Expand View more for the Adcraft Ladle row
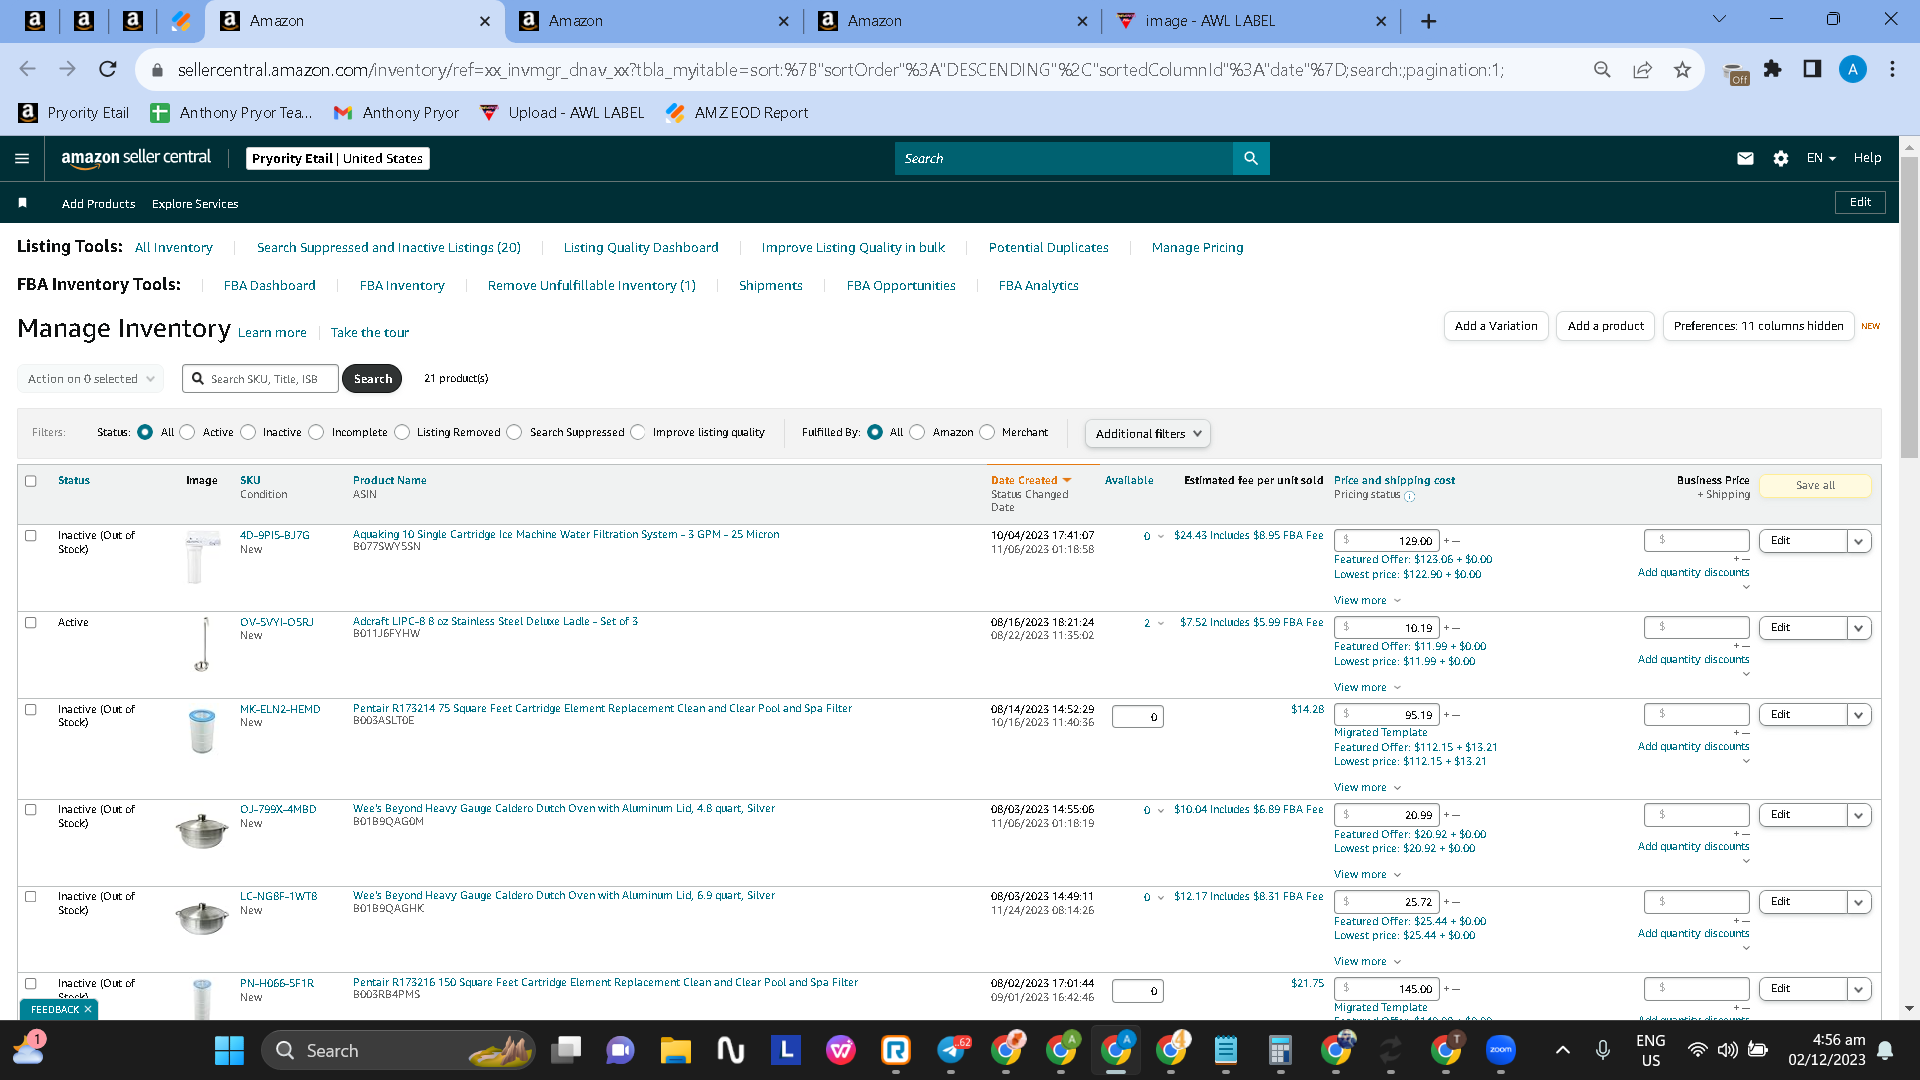Image resolution: width=1920 pixels, height=1080 pixels. [1367, 687]
